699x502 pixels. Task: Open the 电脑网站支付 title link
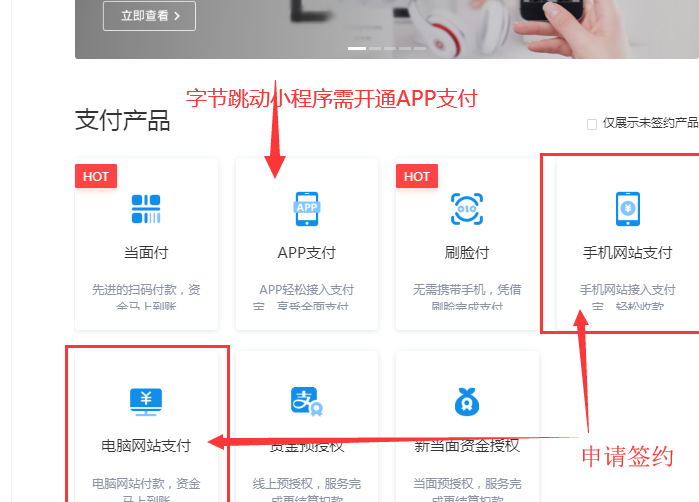(146, 445)
